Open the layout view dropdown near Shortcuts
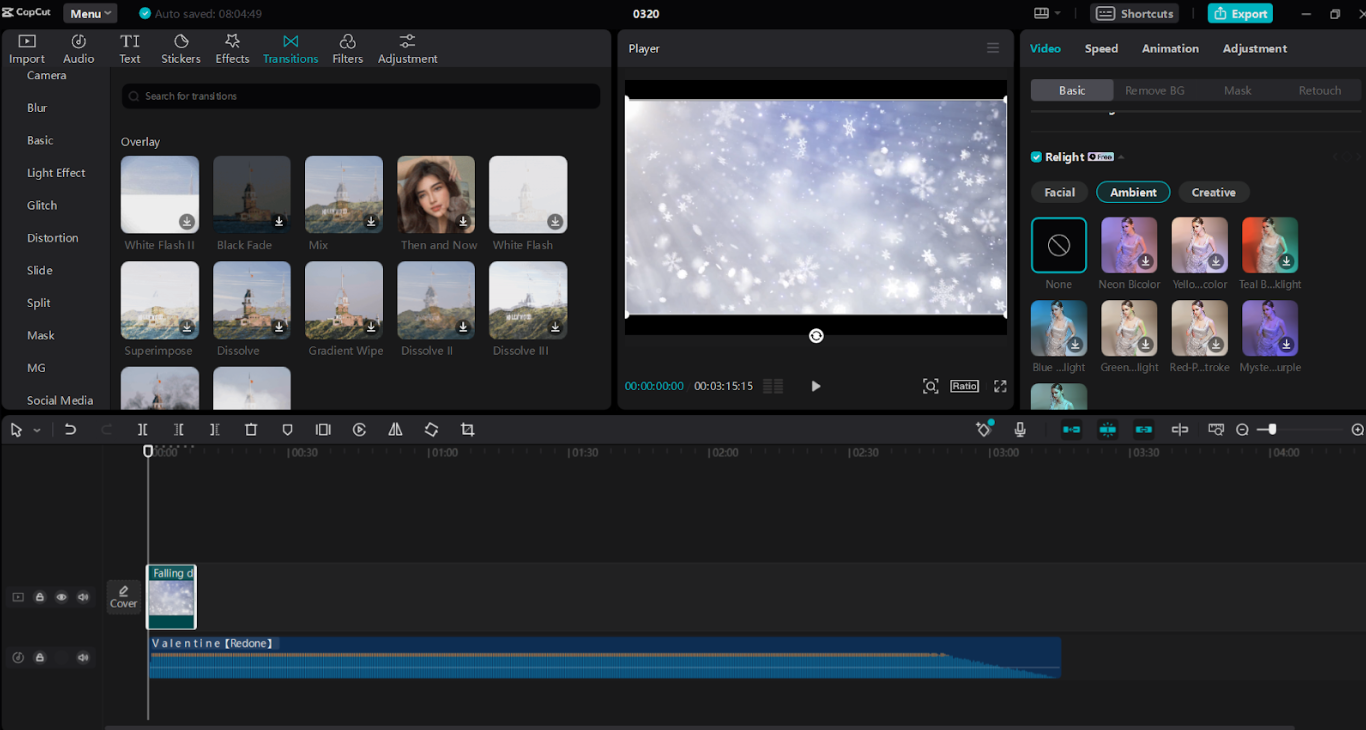This screenshot has height=730, width=1366. point(1044,13)
